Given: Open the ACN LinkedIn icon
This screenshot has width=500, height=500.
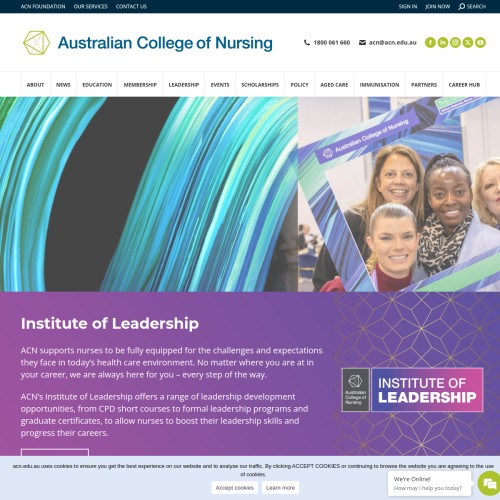Looking at the screenshot, I should (x=443, y=43).
